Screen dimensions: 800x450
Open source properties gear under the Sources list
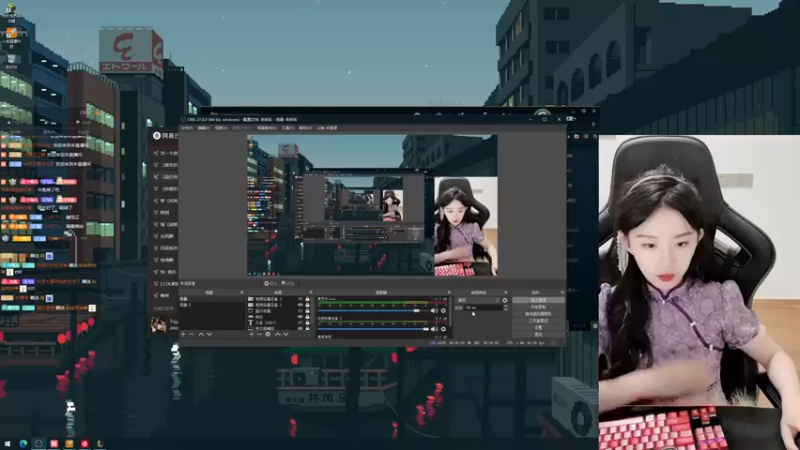[268, 334]
